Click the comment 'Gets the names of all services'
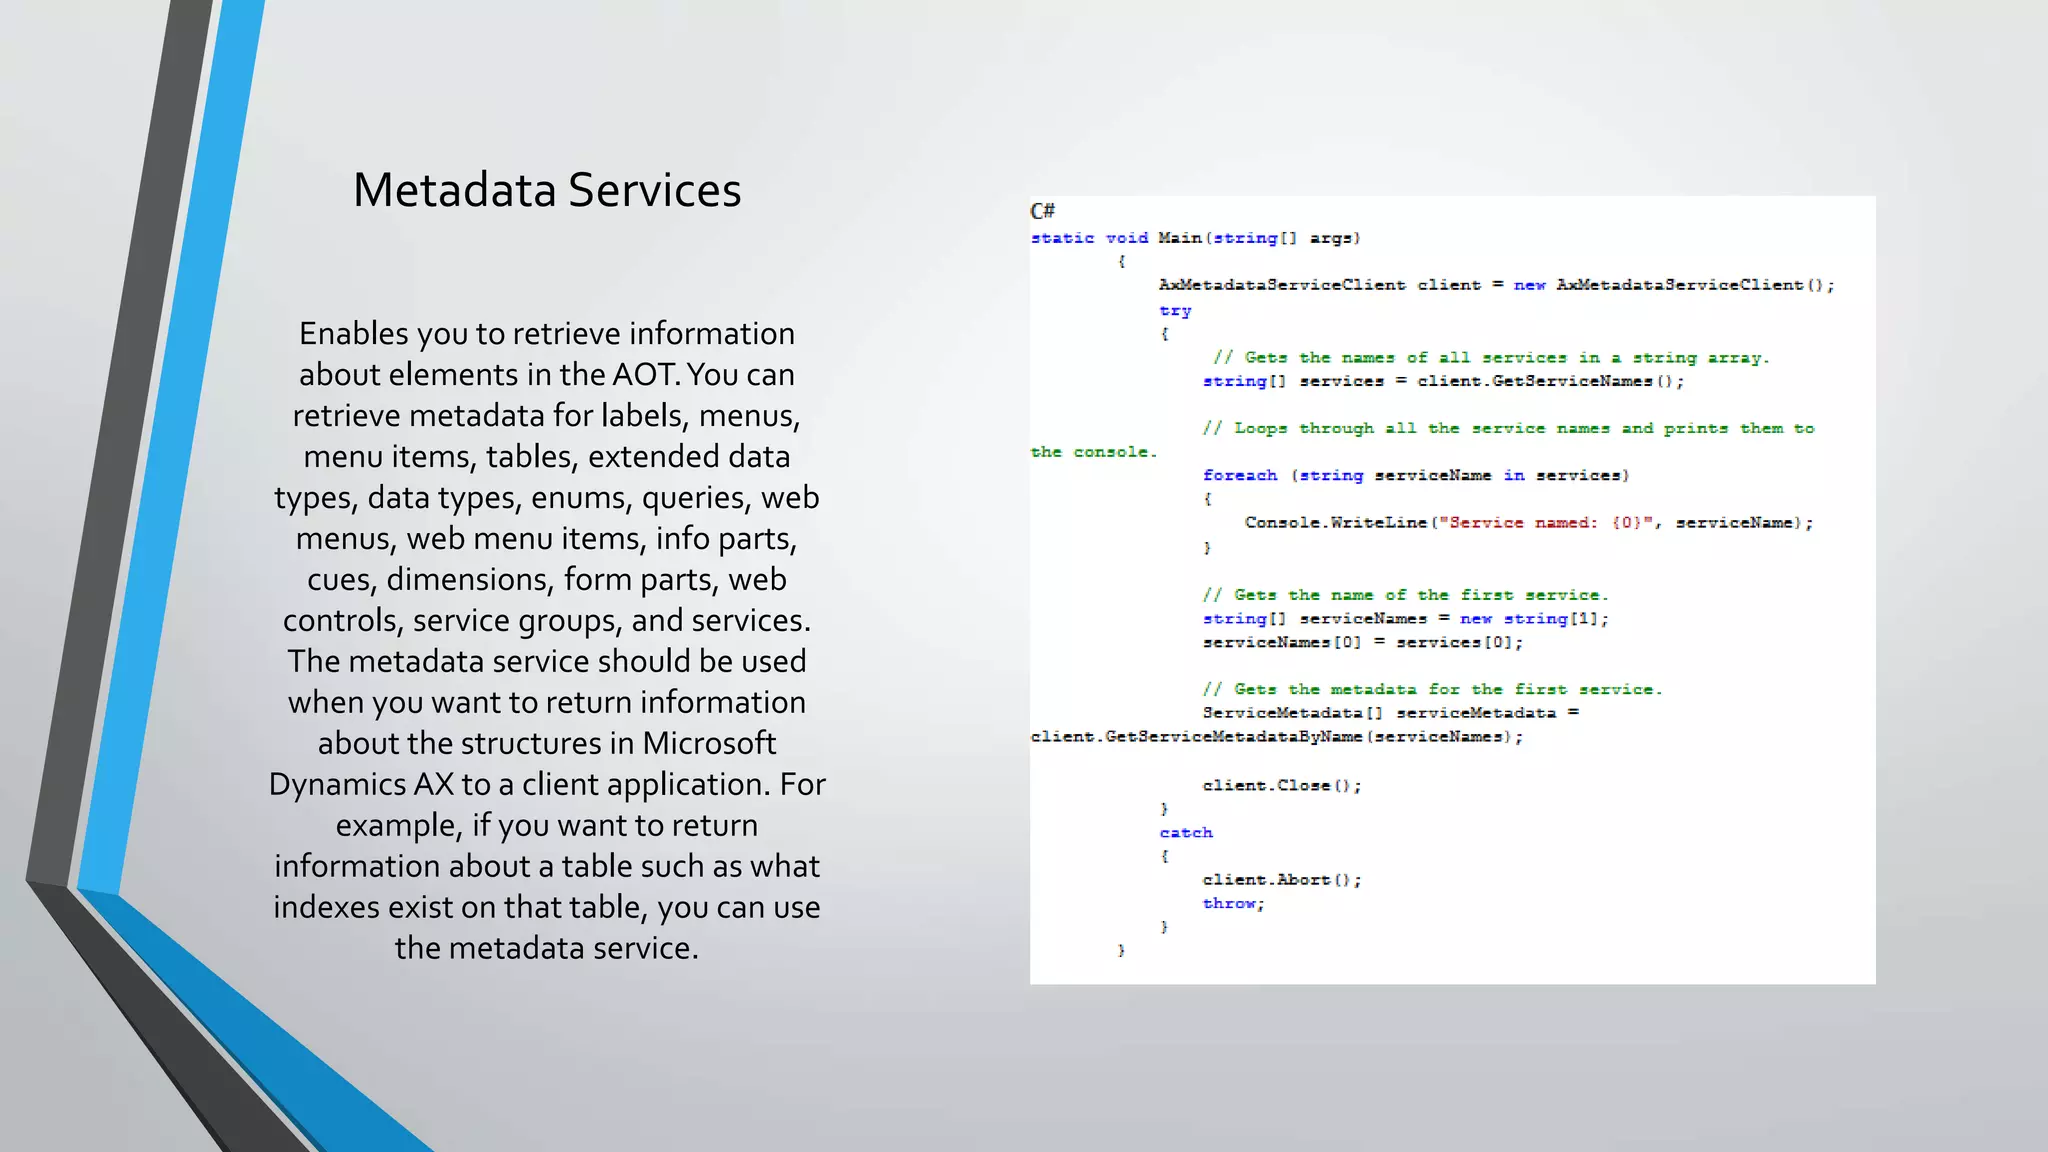2048x1152 pixels. tap(1491, 357)
